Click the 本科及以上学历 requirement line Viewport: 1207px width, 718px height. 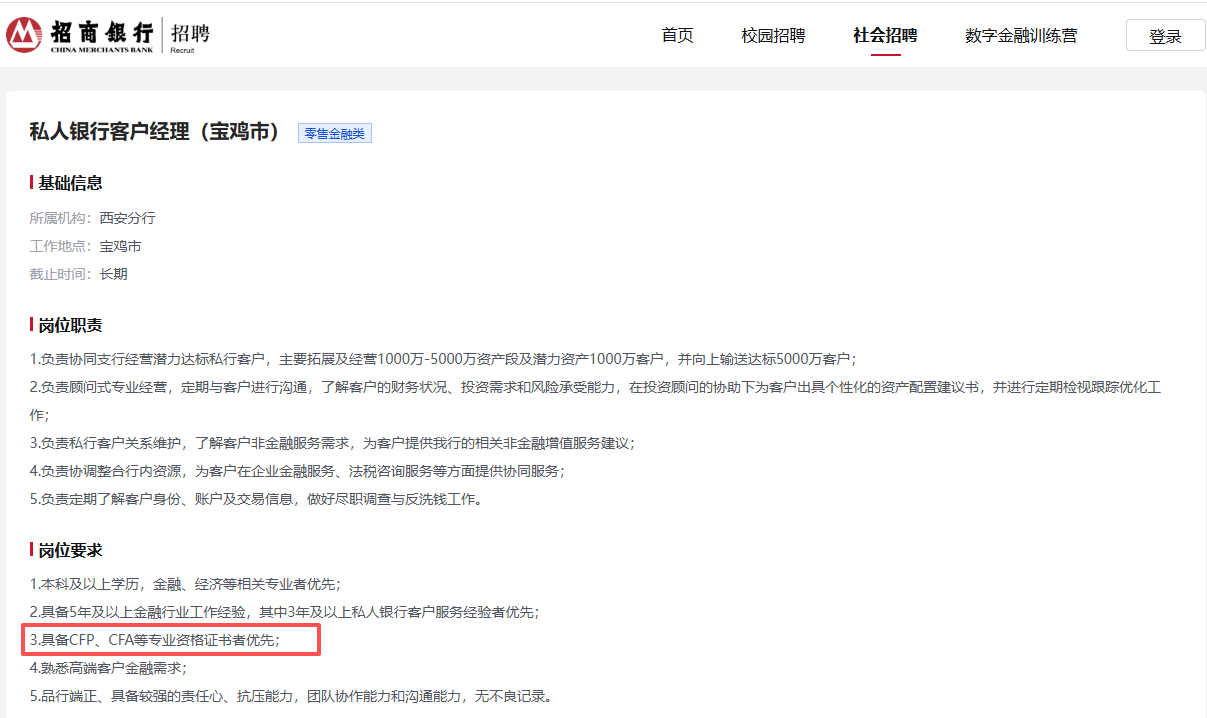[185, 584]
